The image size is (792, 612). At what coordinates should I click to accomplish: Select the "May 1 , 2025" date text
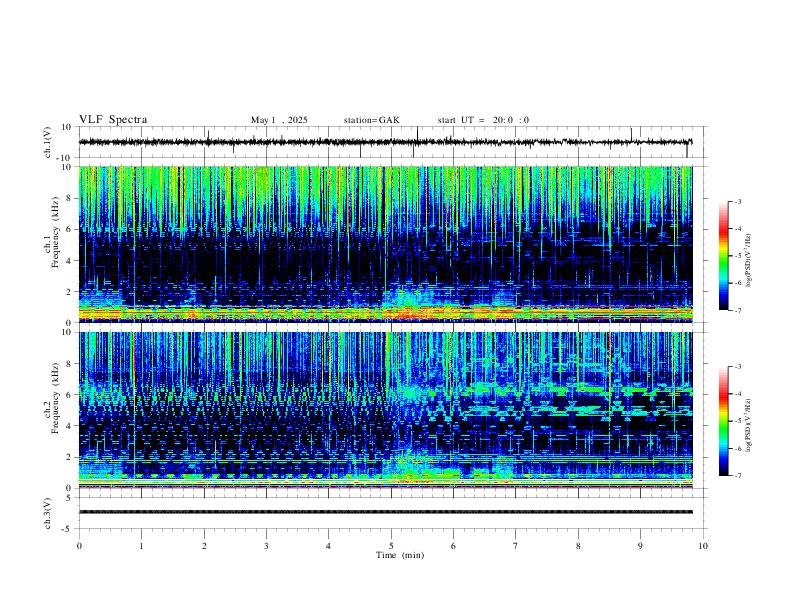(279, 120)
